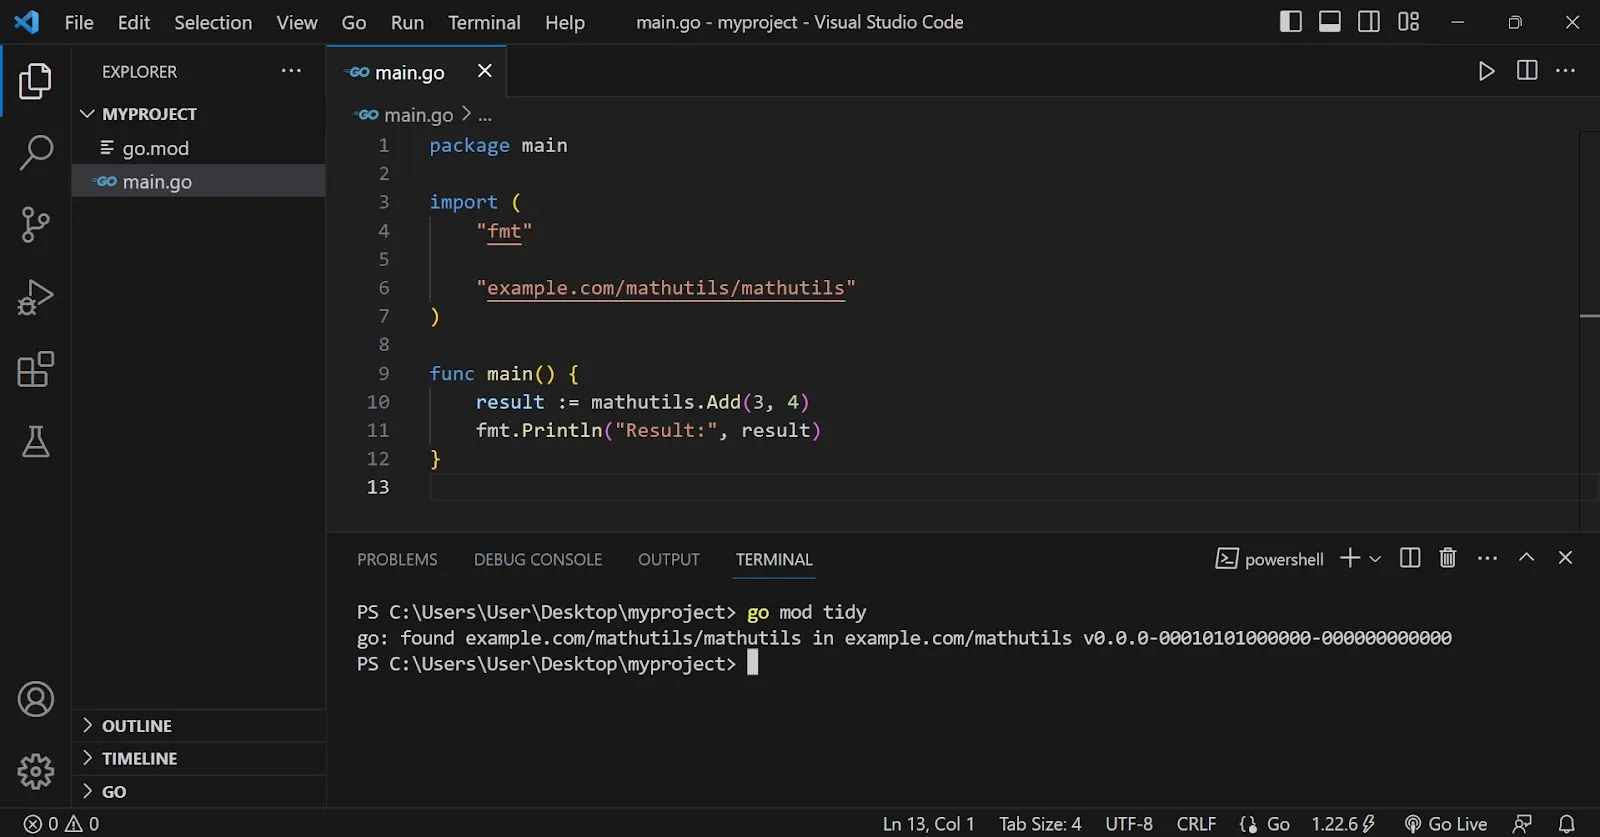Maximize the panel with up chevron
Viewport: 1600px width, 837px height.
pyautogui.click(x=1526, y=558)
